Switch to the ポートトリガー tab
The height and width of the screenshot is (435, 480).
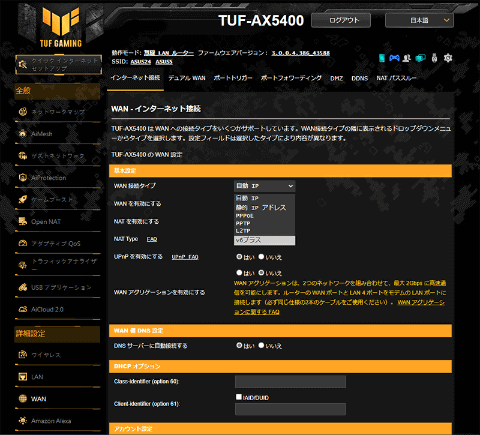click(233, 78)
